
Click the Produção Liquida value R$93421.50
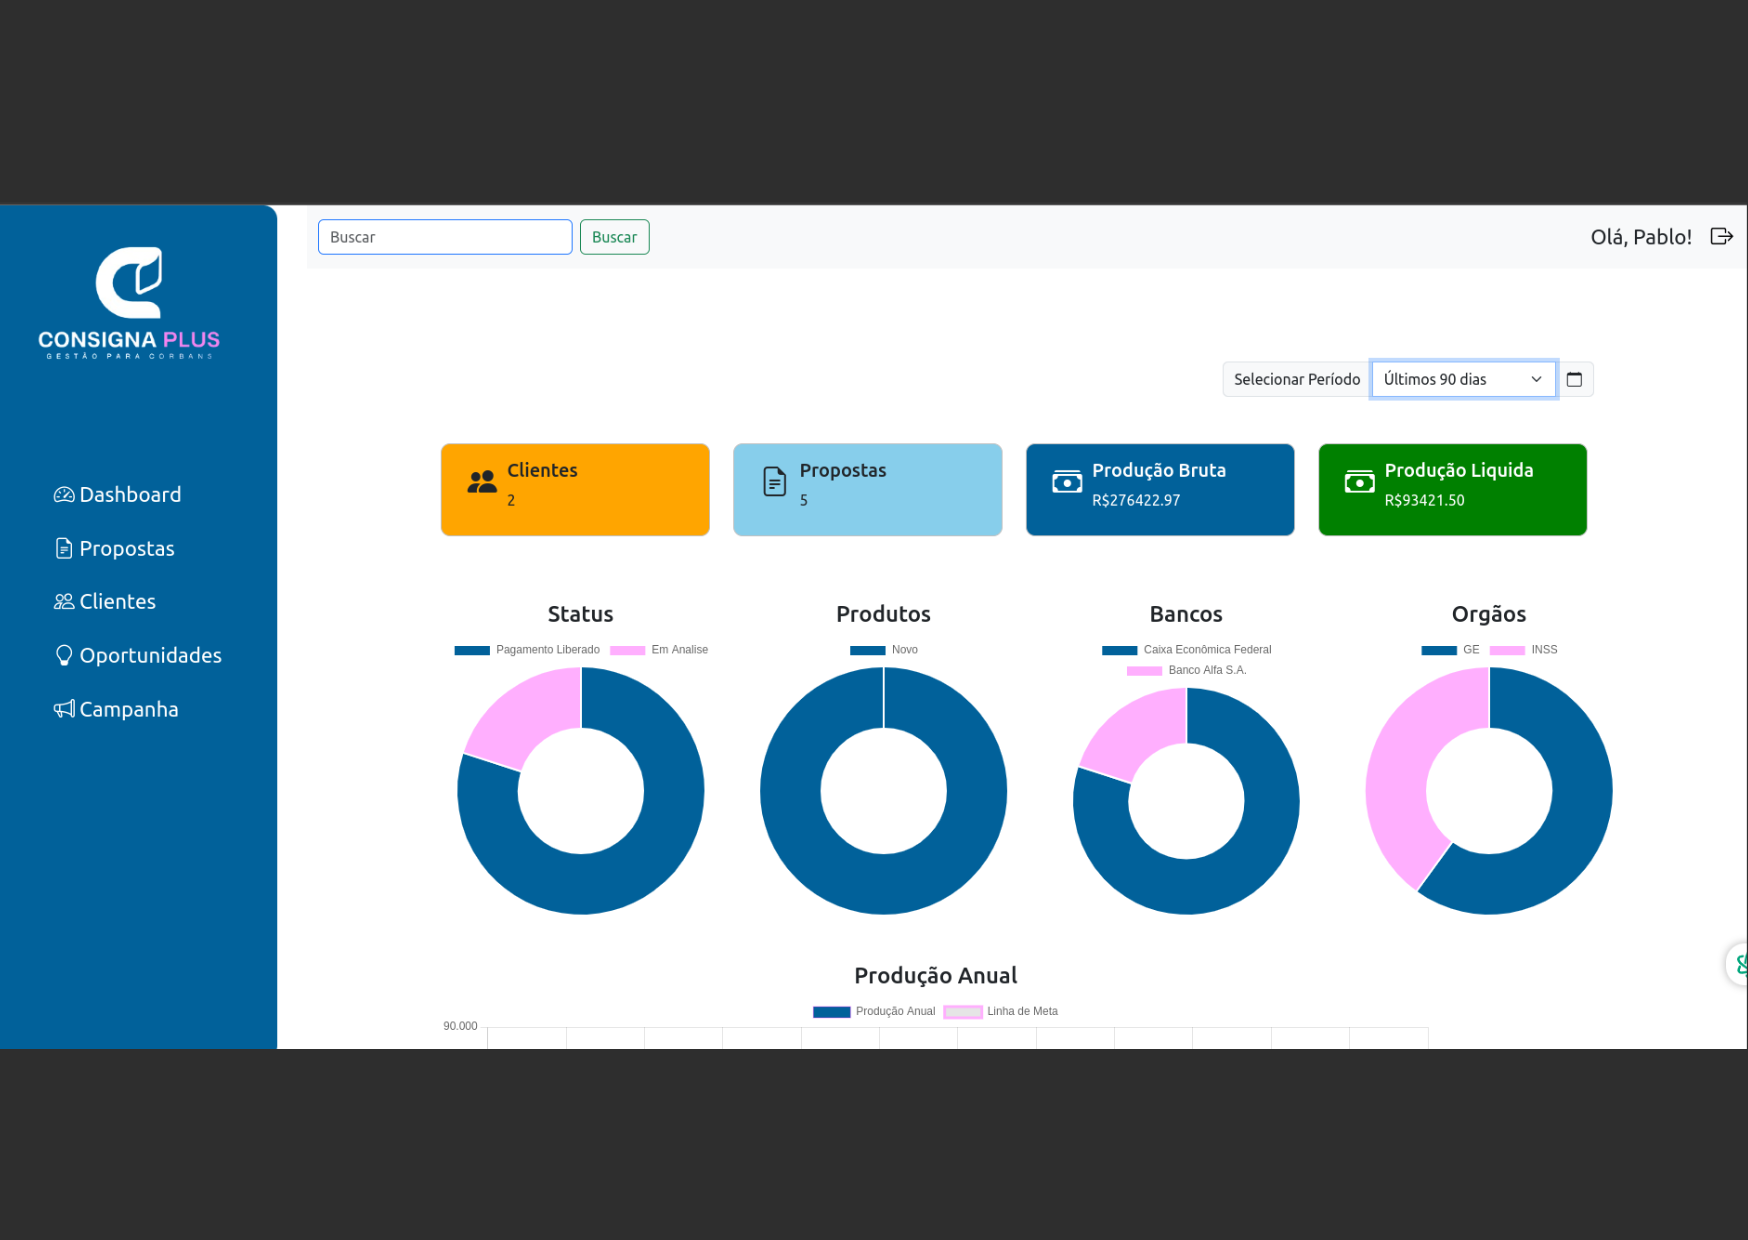(1424, 500)
